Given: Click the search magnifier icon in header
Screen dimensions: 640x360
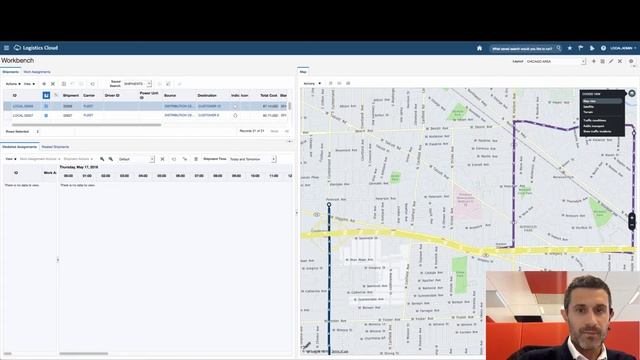Looking at the screenshot, I should [x=558, y=48].
